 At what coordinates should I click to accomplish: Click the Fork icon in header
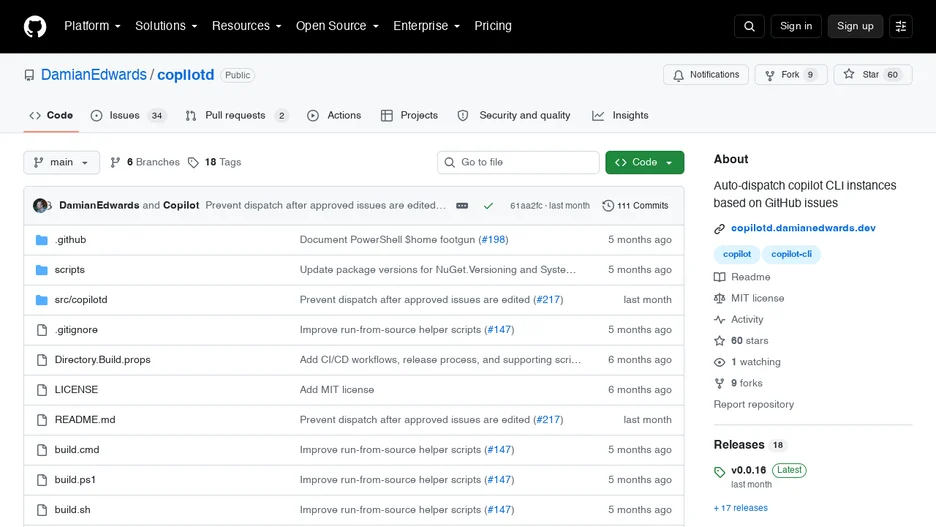click(x=770, y=75)
